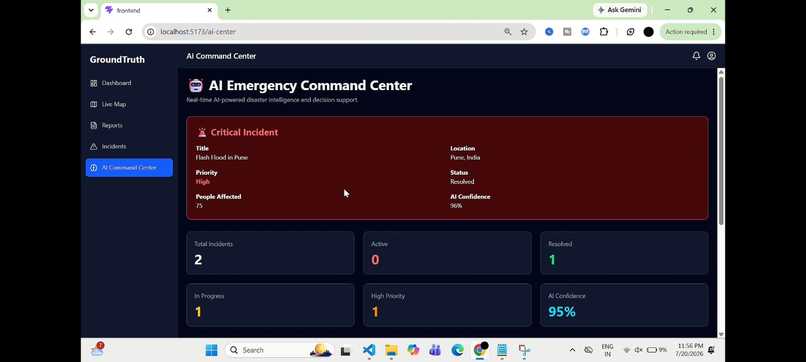Open the Windows Start menu
Viewport: 806px width, 362px height.
point(211,350)
